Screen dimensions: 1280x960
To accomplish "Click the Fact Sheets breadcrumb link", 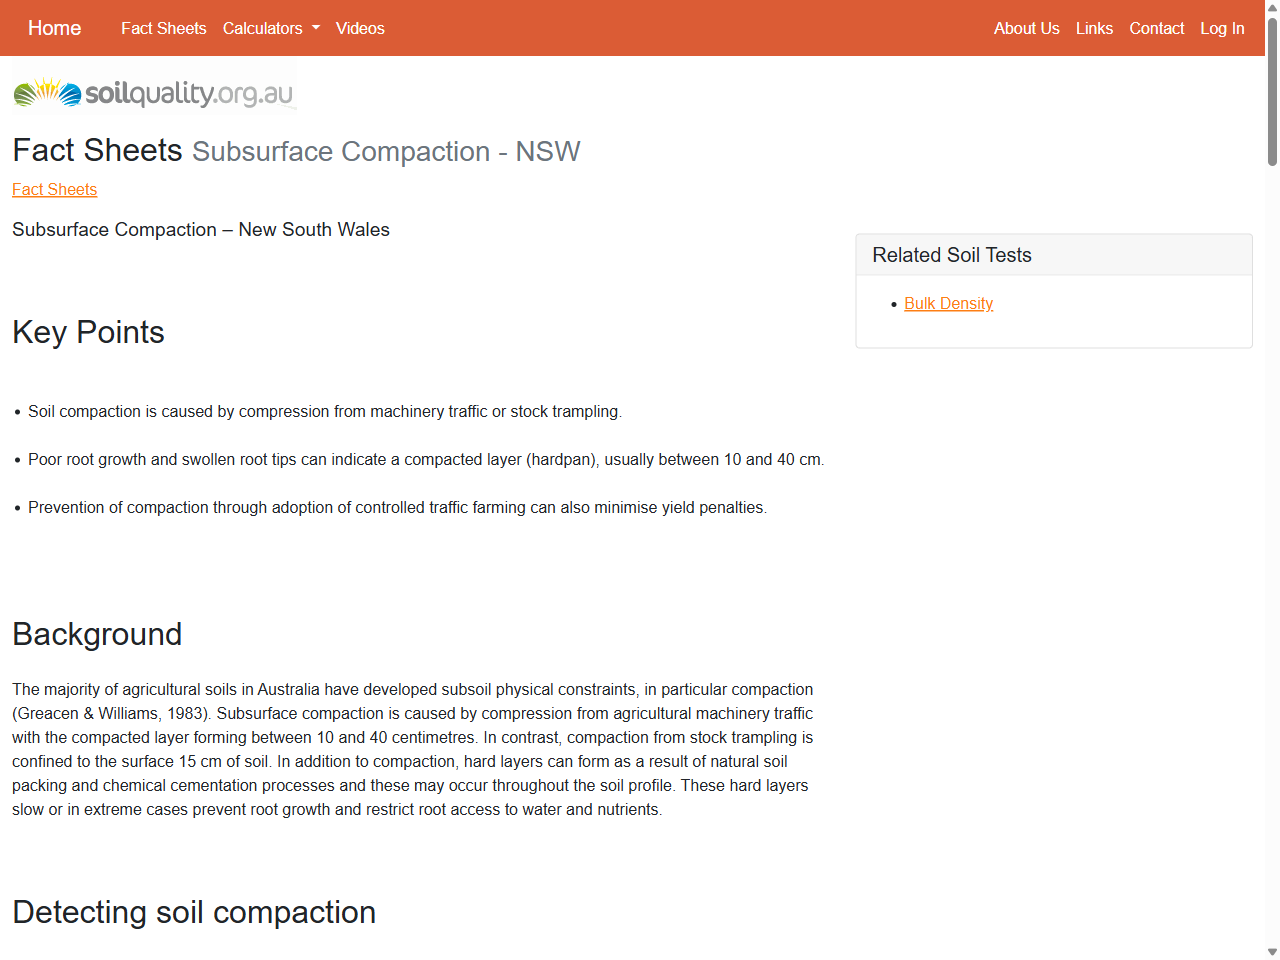I will [54, 189].
